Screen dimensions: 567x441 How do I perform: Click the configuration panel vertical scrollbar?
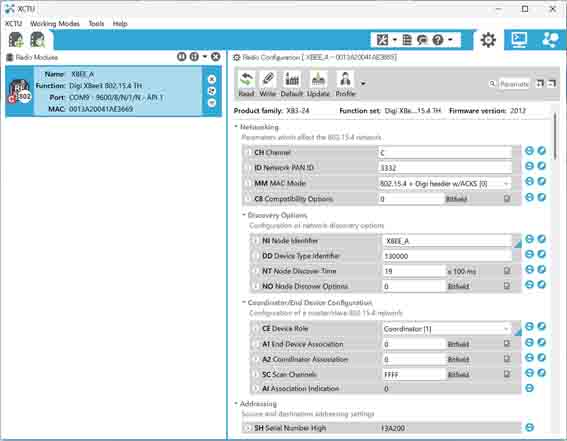point(555,137)
